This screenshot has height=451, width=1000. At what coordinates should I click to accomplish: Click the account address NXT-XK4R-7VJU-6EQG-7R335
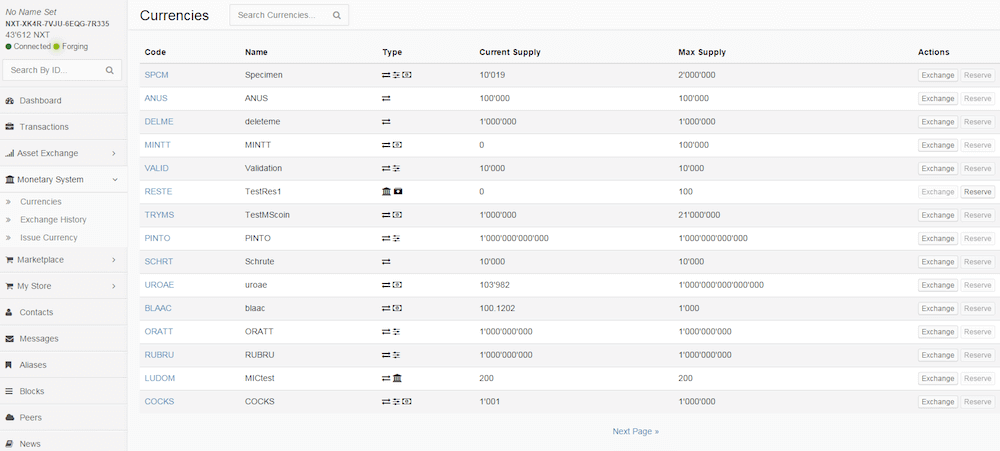(57, 24)
